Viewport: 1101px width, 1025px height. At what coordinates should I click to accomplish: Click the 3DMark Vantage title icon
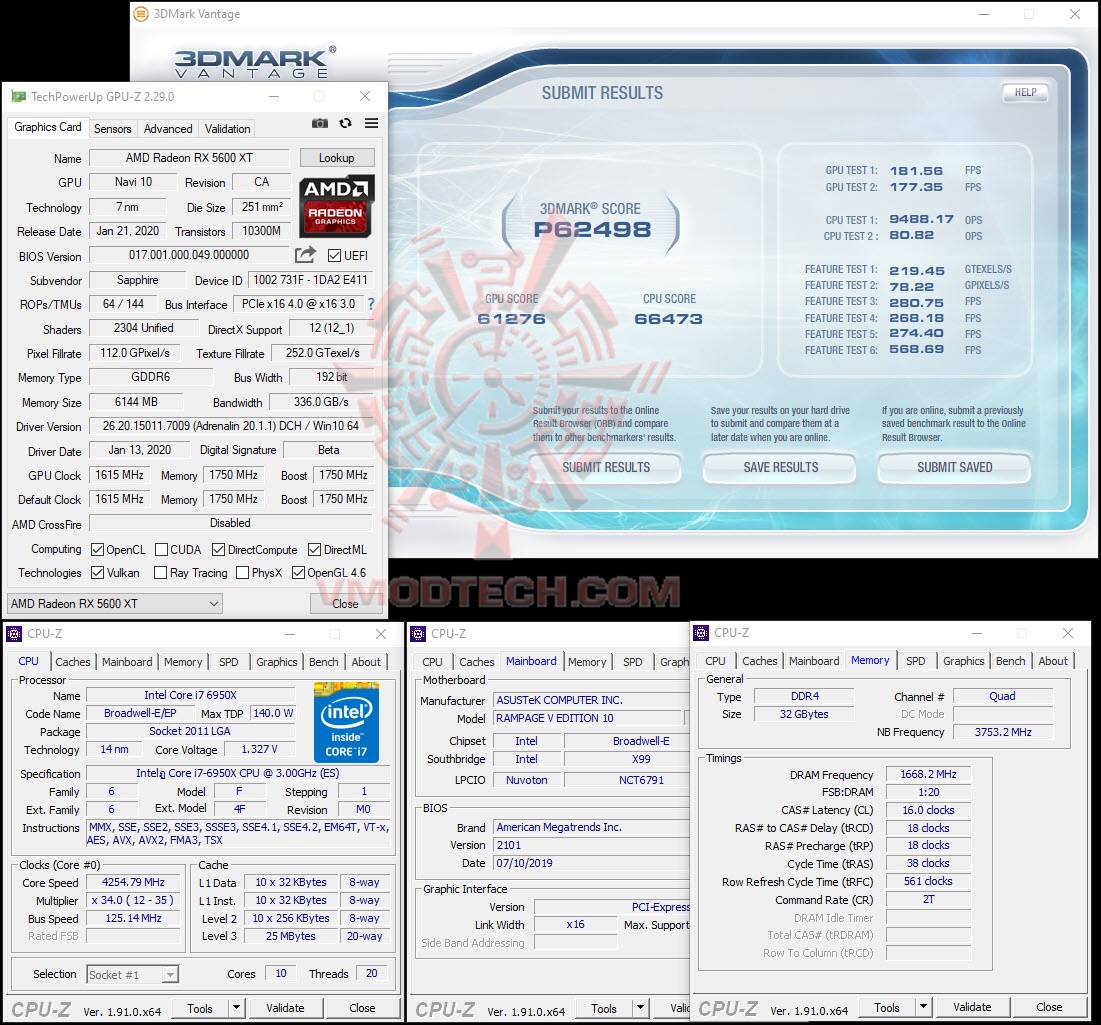point(141,13)
